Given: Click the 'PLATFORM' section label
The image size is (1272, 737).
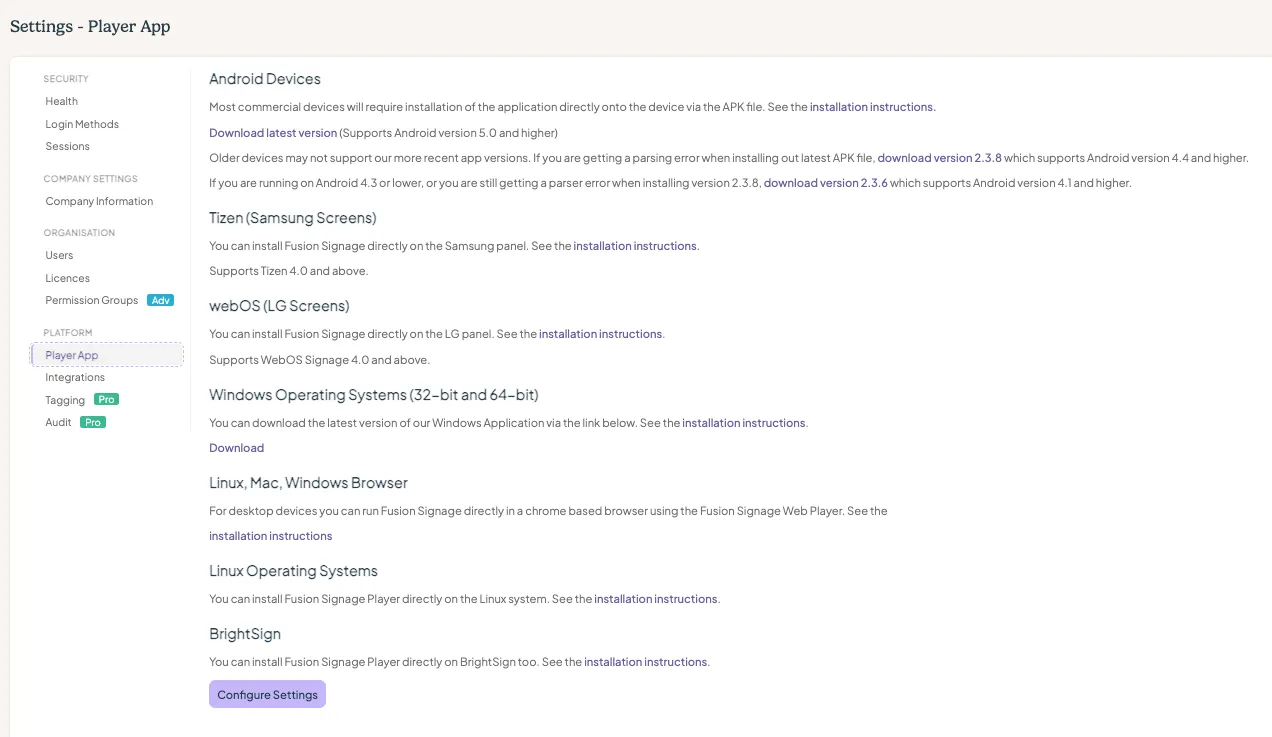Looking at the screenshot, I should pos(68,333).
